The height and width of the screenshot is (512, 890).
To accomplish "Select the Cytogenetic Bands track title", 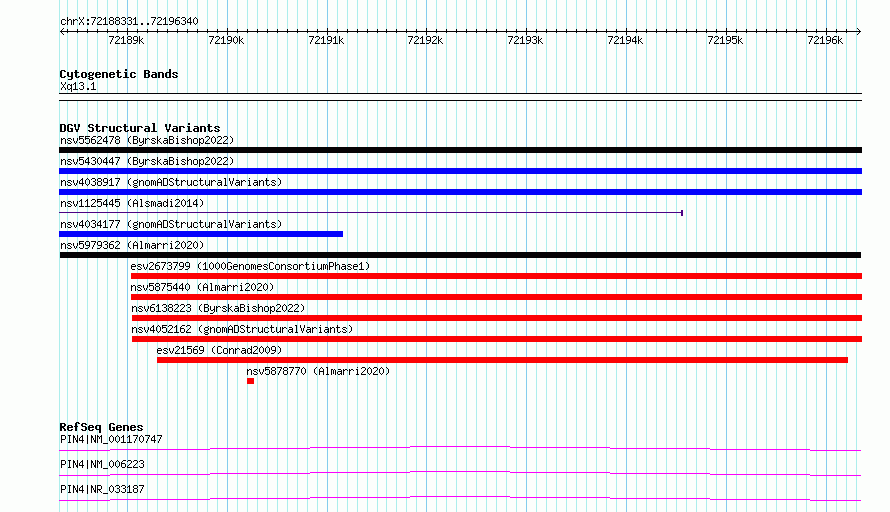I will tap(119, 74).
